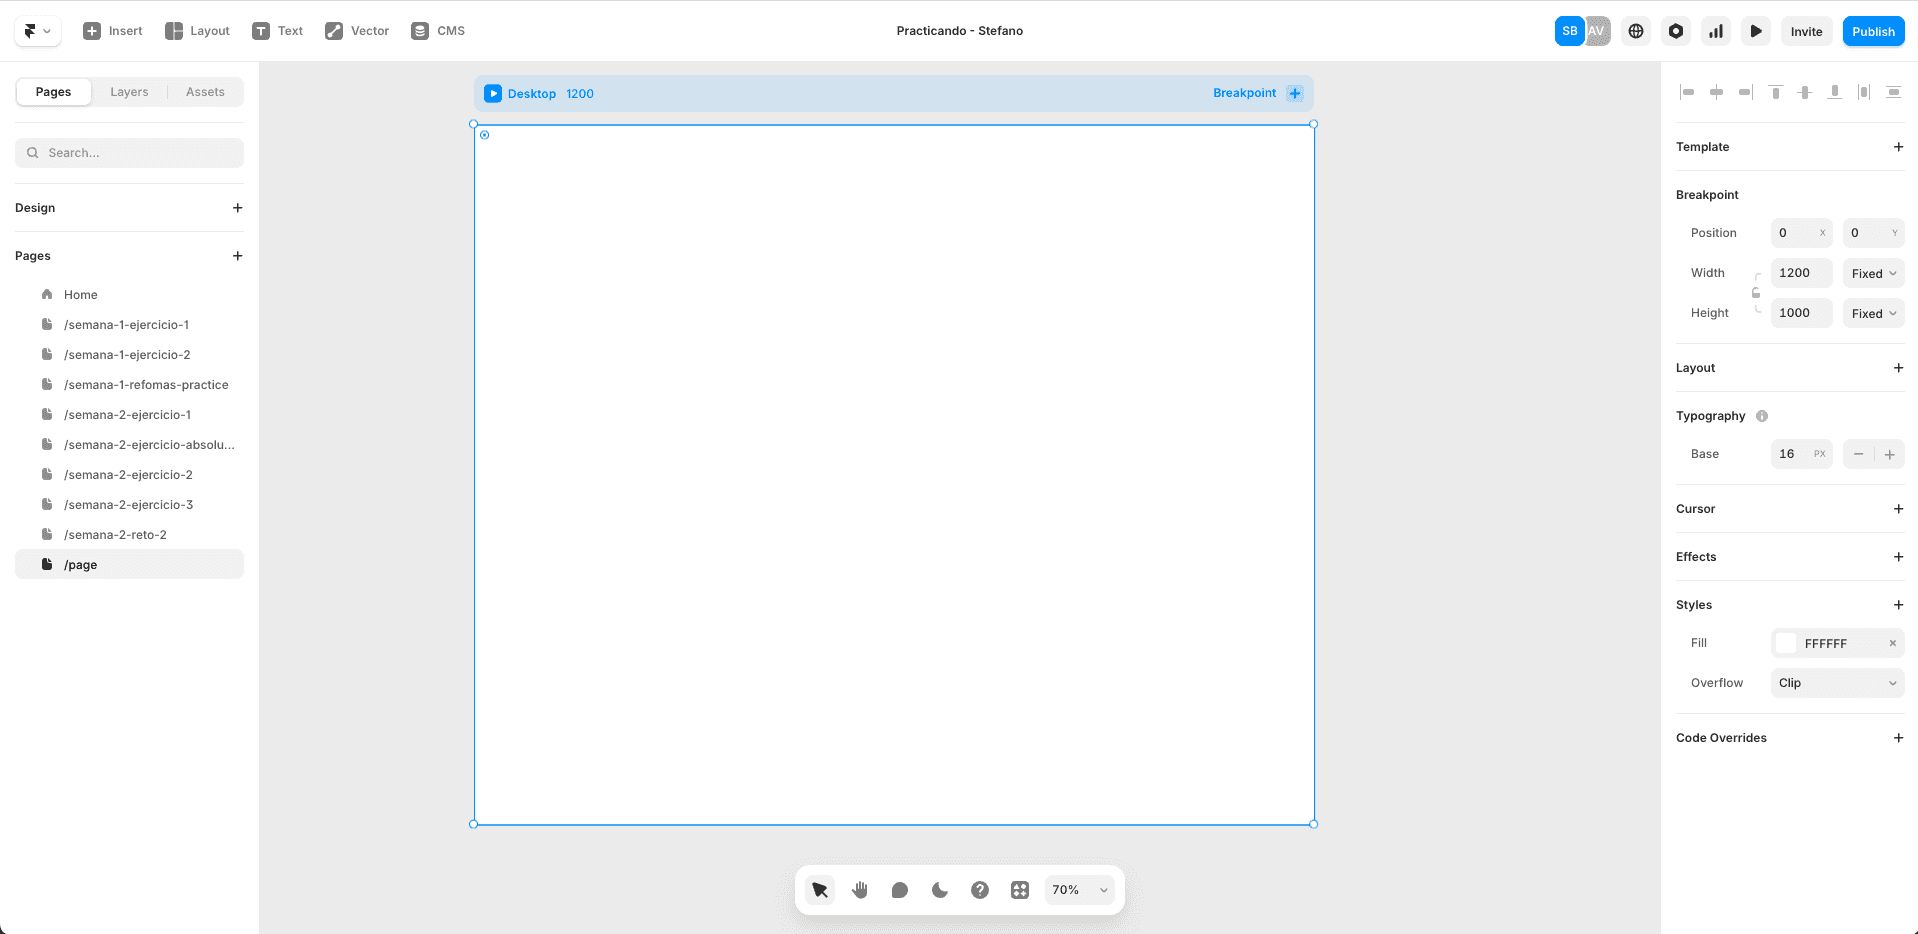This screenshot has height=934, width=1918.
Task: Open the Framer logo main menu
Action: click(38, 31)
